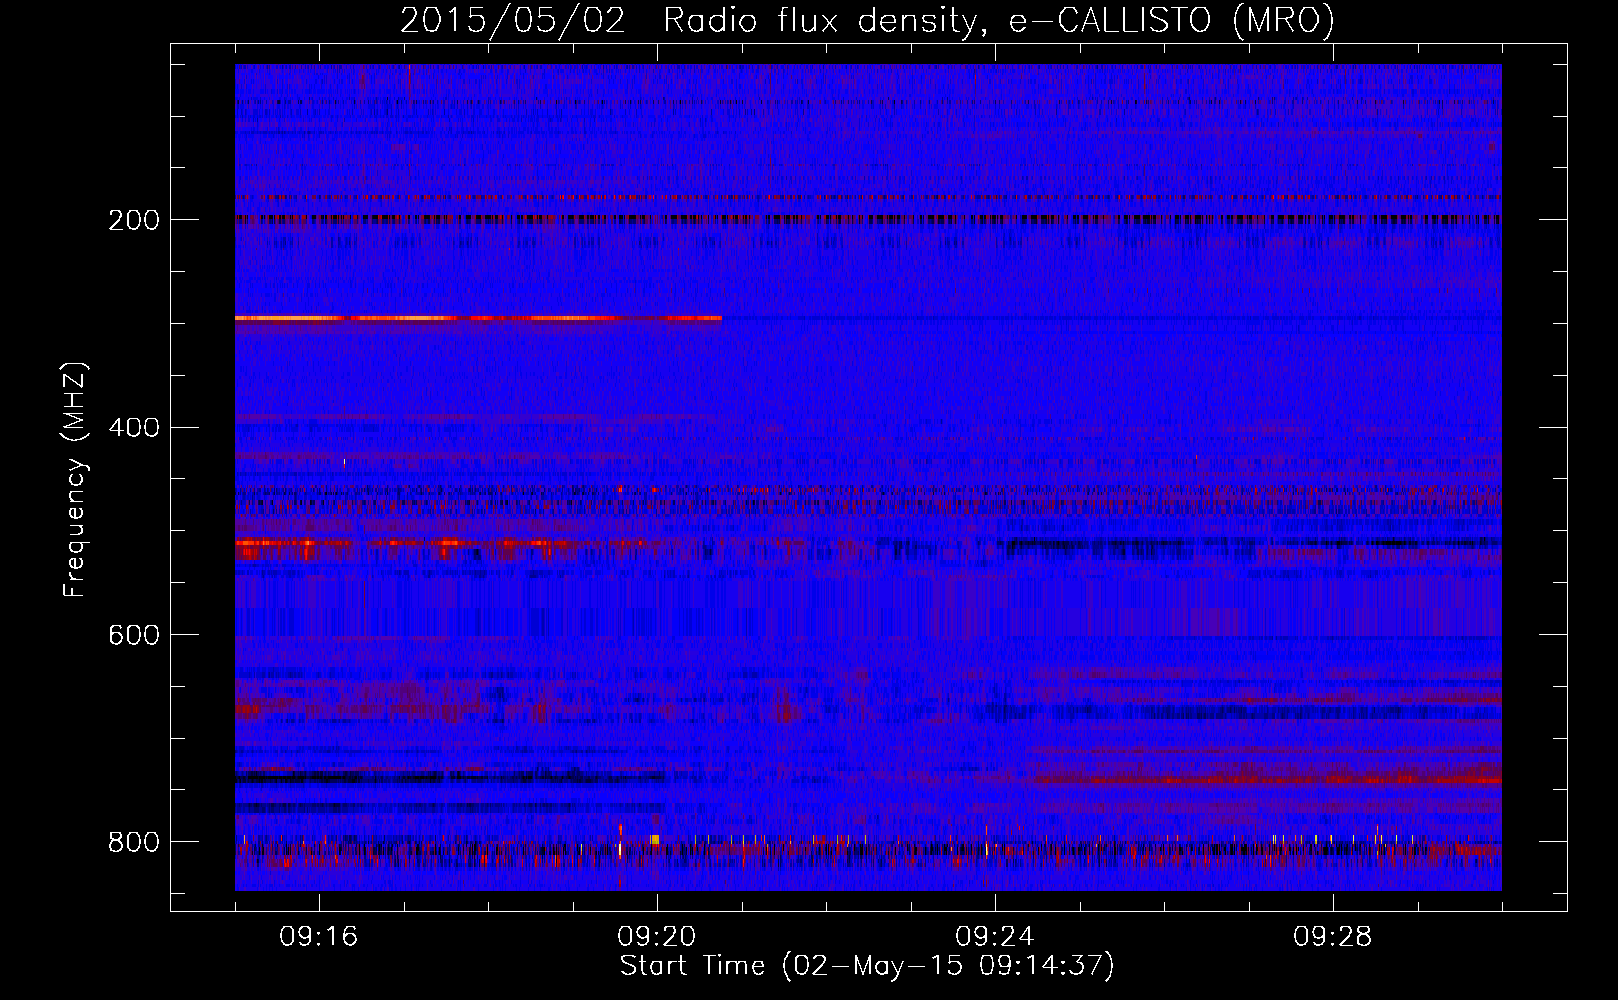Click the plot title "Radio flux density, e-CALLISTO (MRO)"
Image resolution: width=1618 pixels, height=1000 pixels.
click(999, 21)
